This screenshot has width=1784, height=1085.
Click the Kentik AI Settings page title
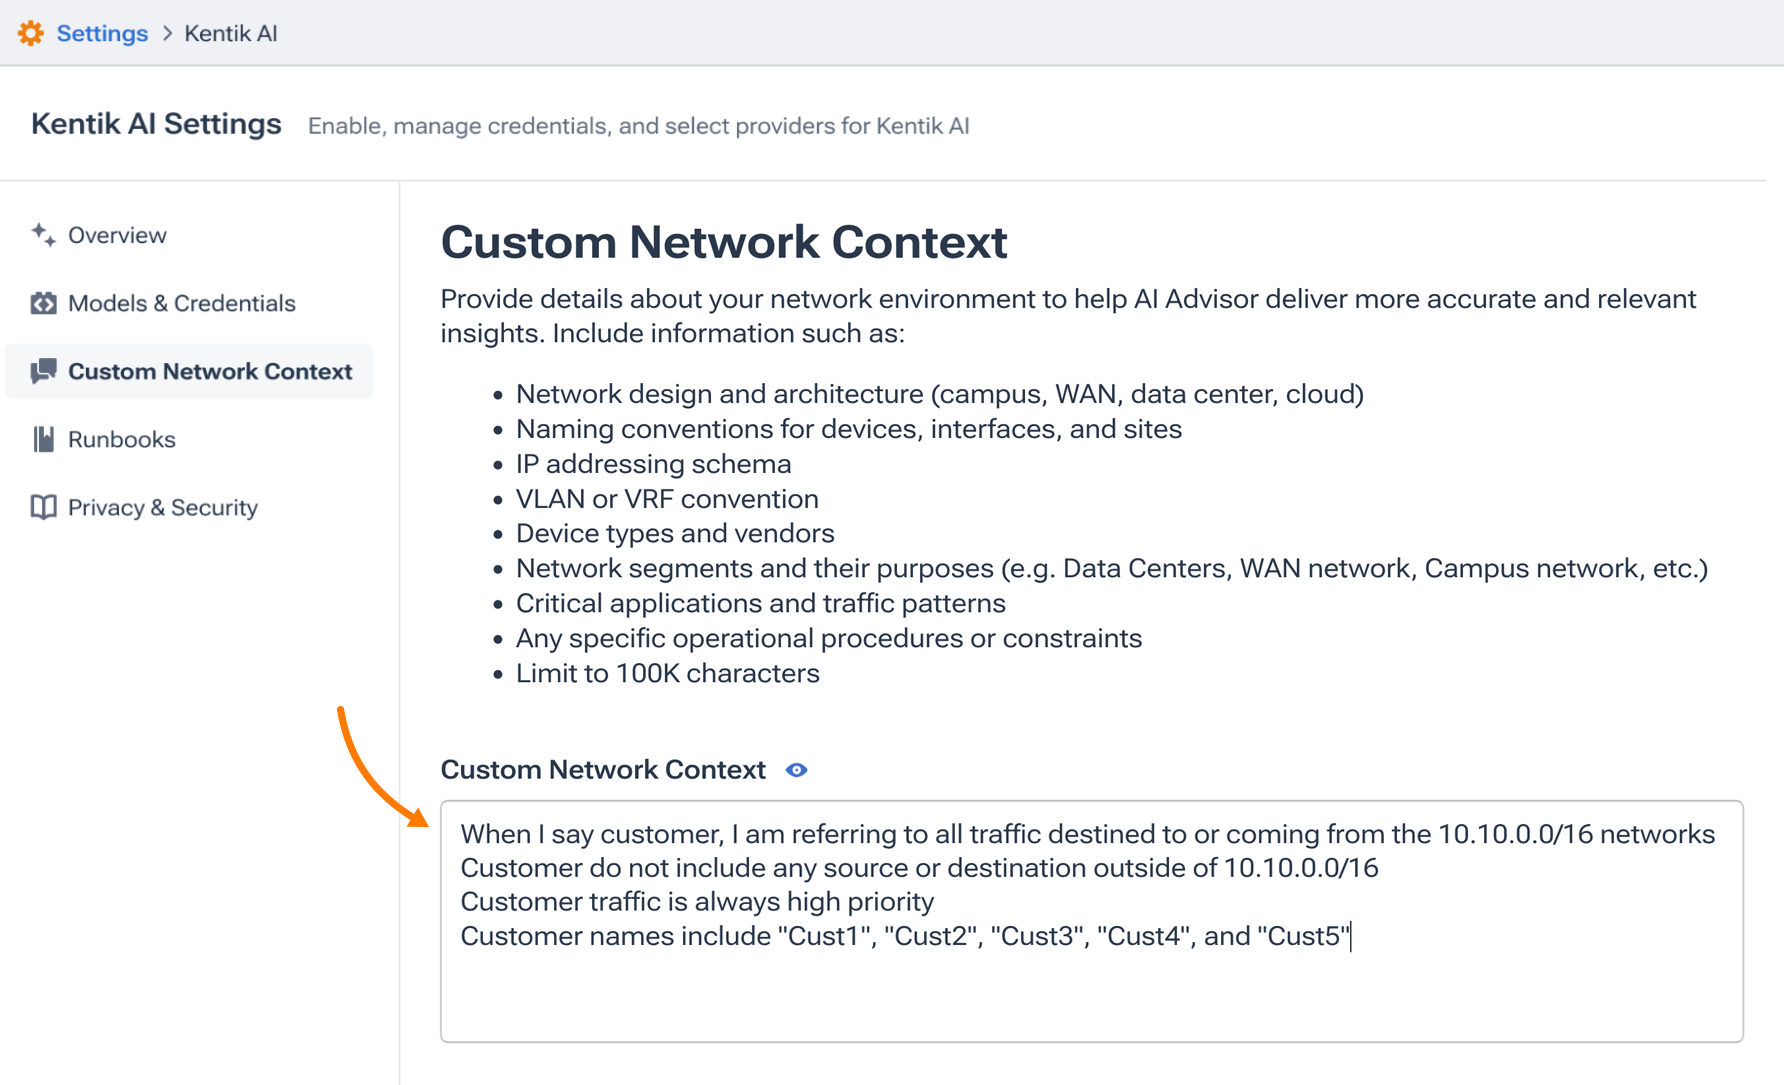coord(155,123)
